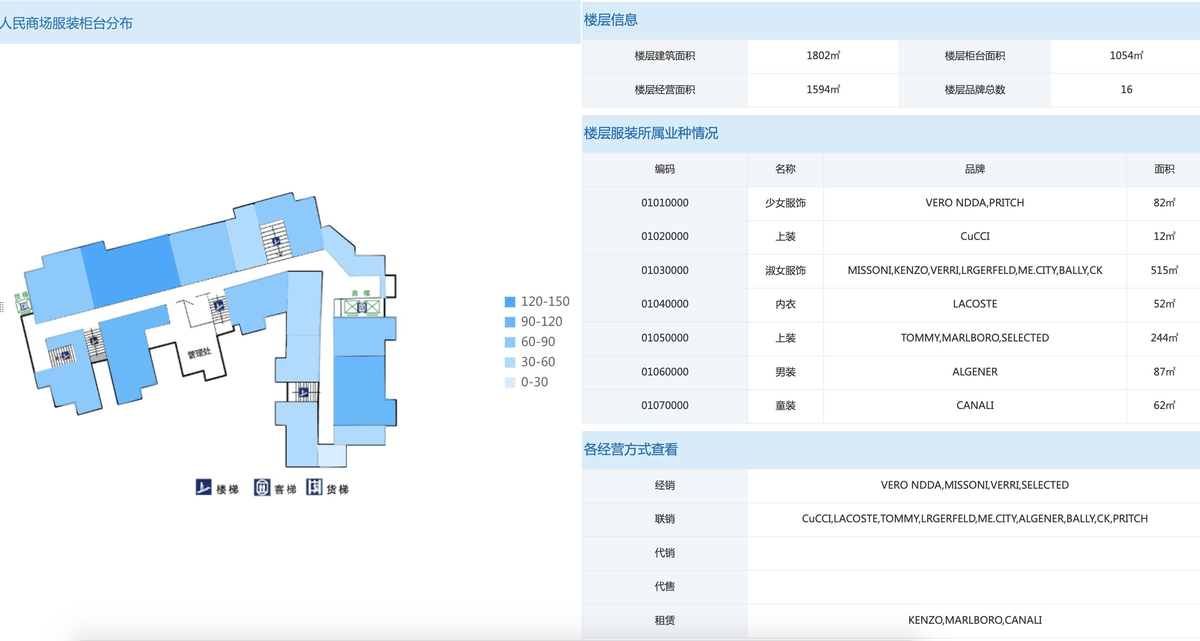This screenshot has width=1200, height=641.
Task: Click the 货梯 freight elevator legend icon
Action: click(315, 488)
